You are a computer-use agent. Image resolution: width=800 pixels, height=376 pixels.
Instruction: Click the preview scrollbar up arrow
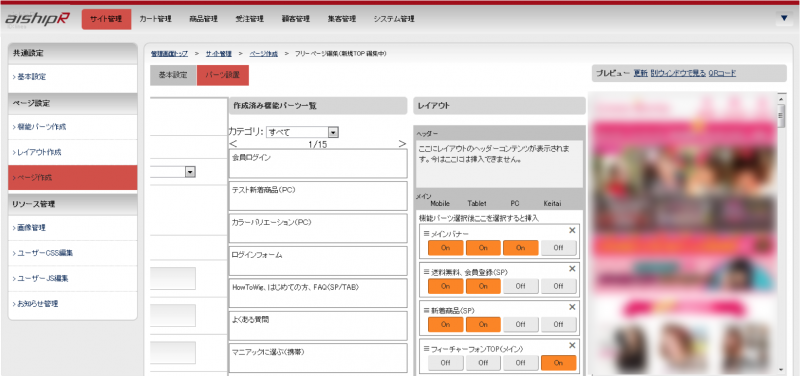781,98
